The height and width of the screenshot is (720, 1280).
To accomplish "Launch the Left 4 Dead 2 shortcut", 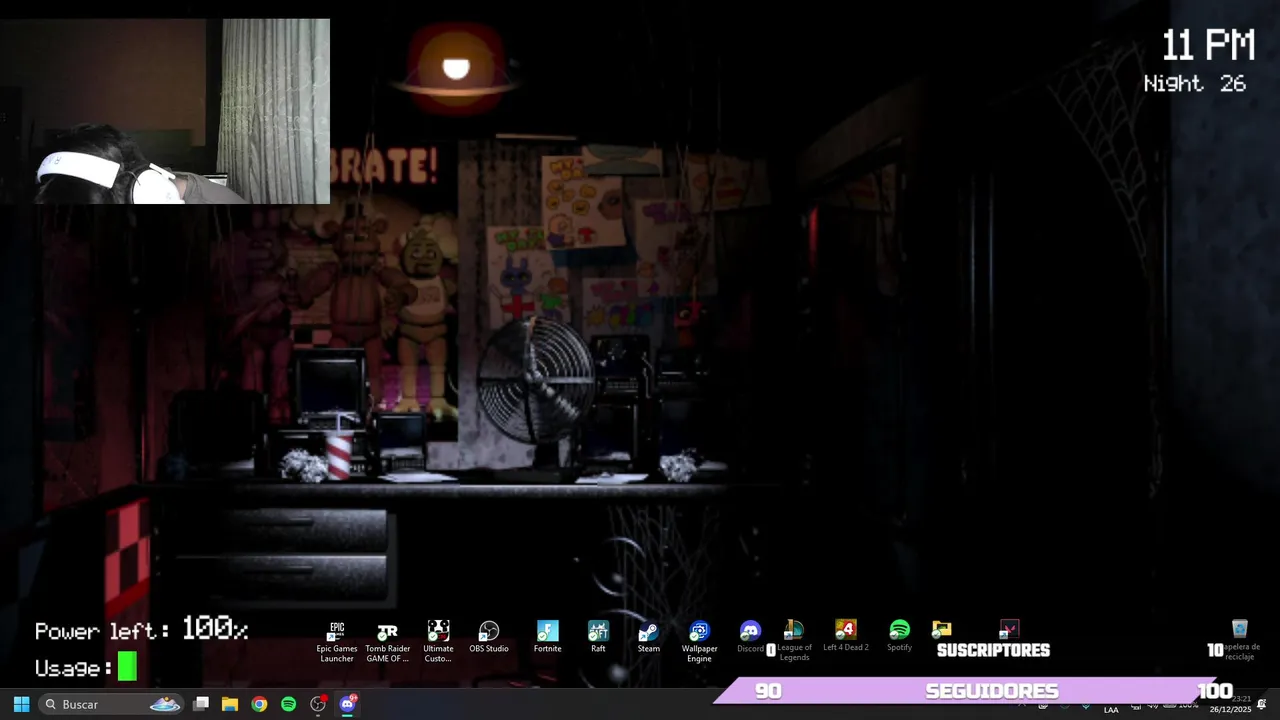I will [x=846, y=636].
